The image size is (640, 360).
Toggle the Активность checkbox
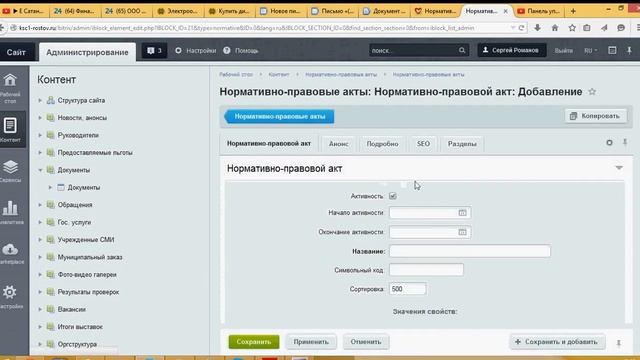tap(393, 196)
